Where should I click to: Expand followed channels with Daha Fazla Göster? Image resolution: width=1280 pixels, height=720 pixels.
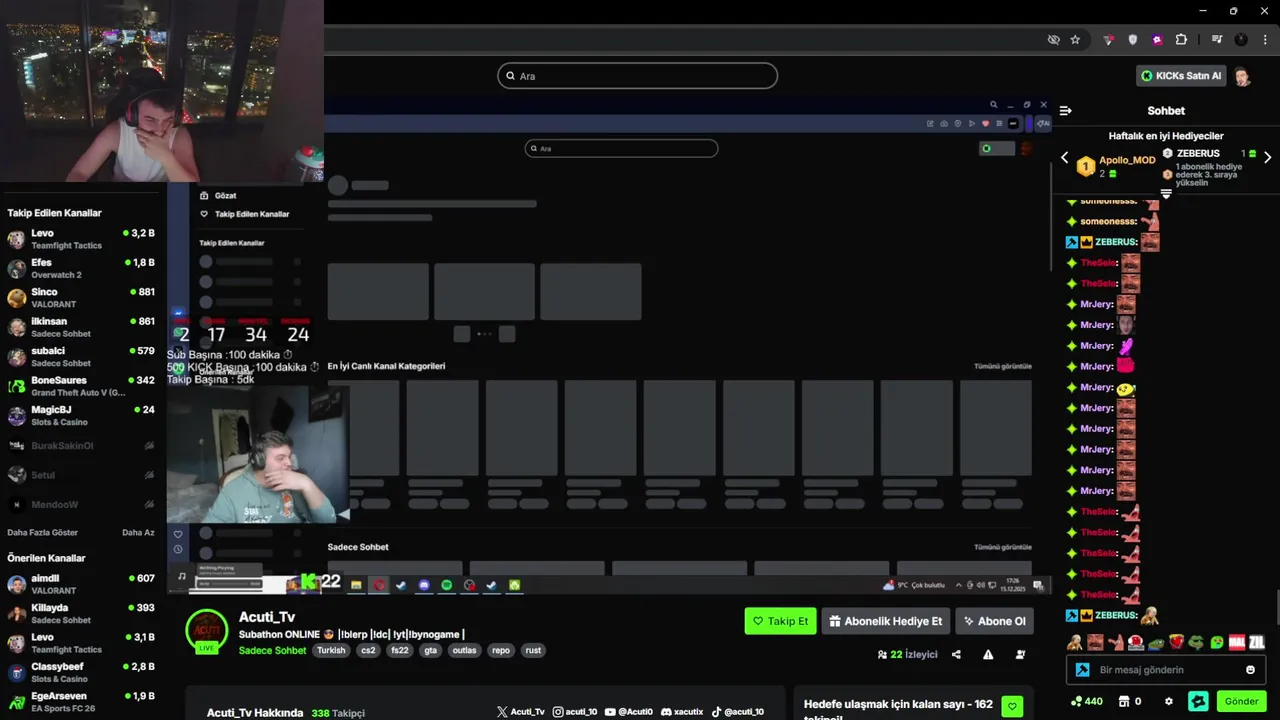pos(42,533)
